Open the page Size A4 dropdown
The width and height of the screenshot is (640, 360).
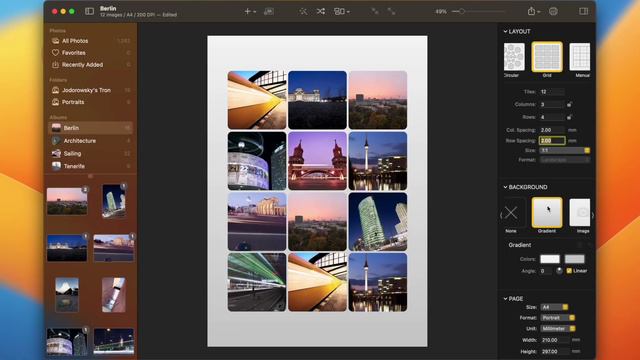(554, 307)
